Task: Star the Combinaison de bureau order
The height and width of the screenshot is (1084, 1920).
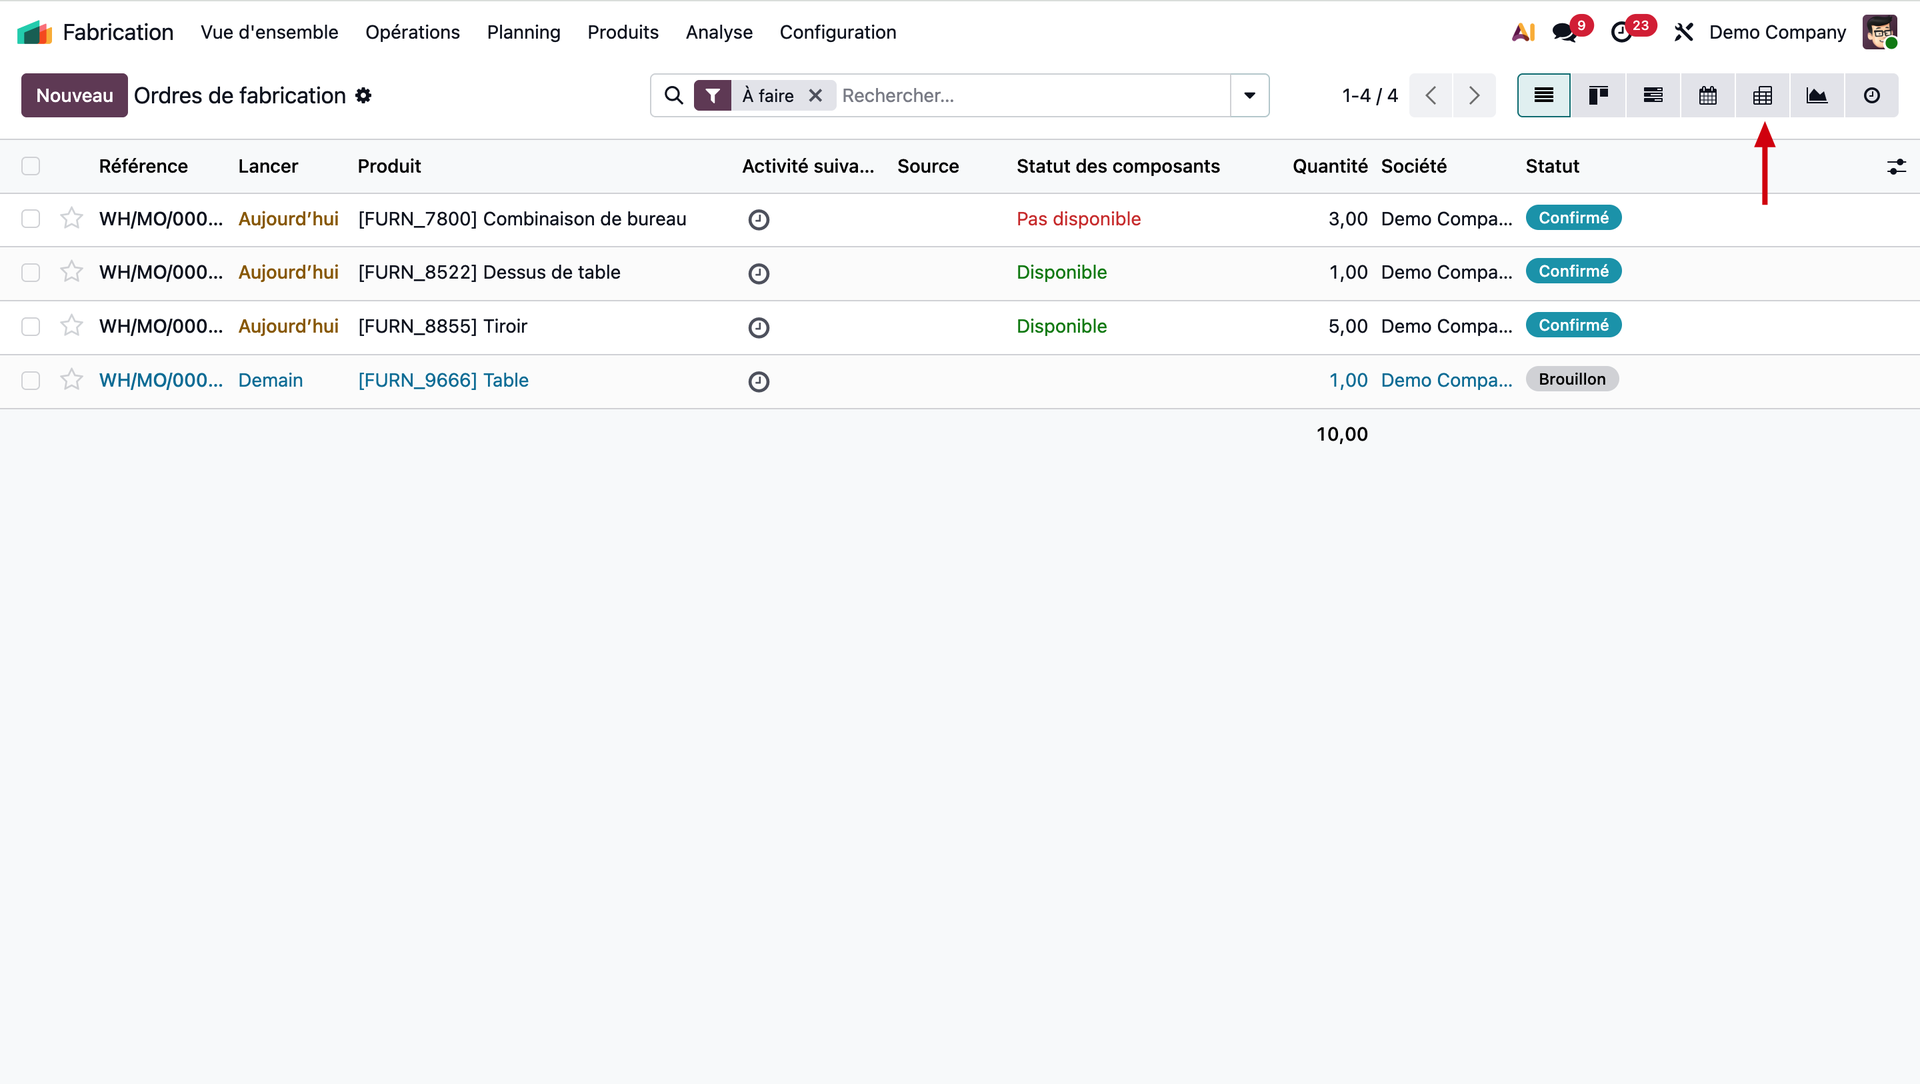Action: coord(71,218)
